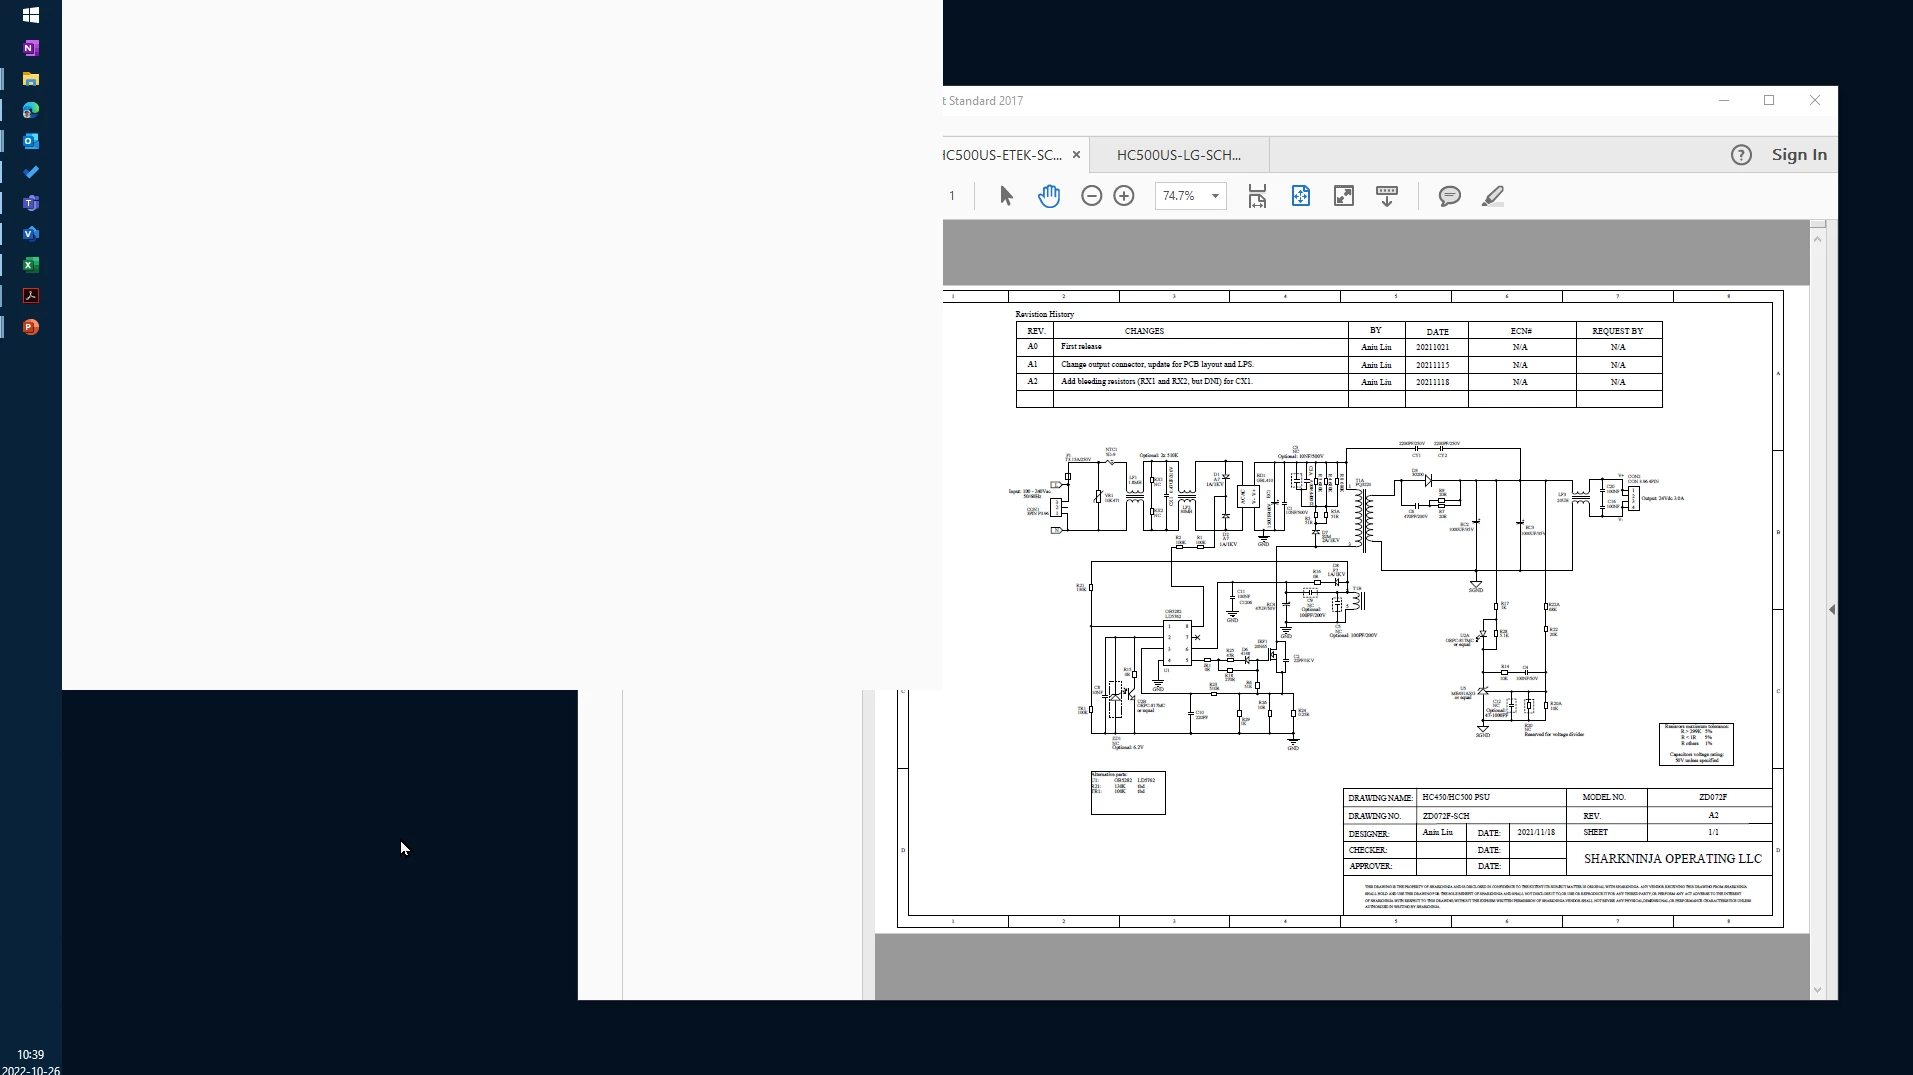Click the '2021/11/18' designer date
This screenshot has width=1913, height=1075.
click(x=1536, y=833)
